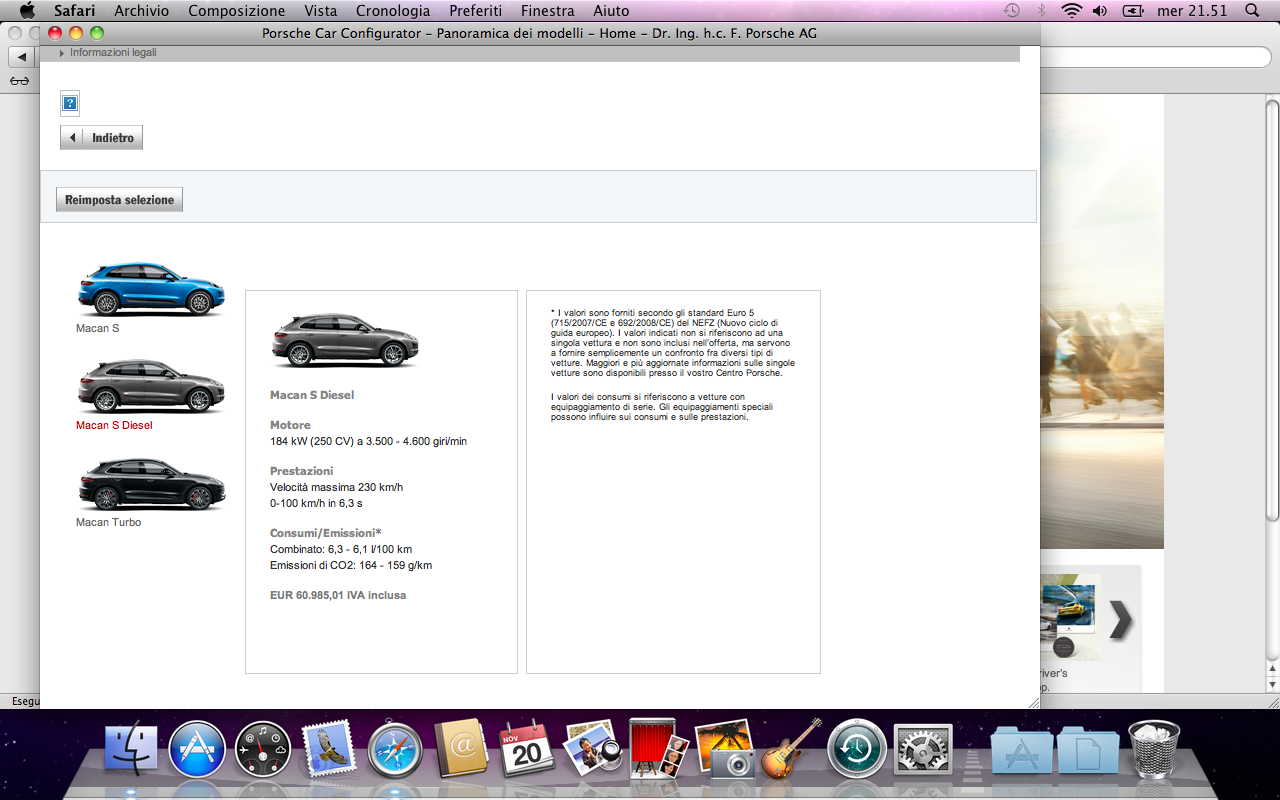Screen dimensions: 1280x800
Task: Click the Macan Turbo text link
Action: pyautogui.click(x=108, y=522)
